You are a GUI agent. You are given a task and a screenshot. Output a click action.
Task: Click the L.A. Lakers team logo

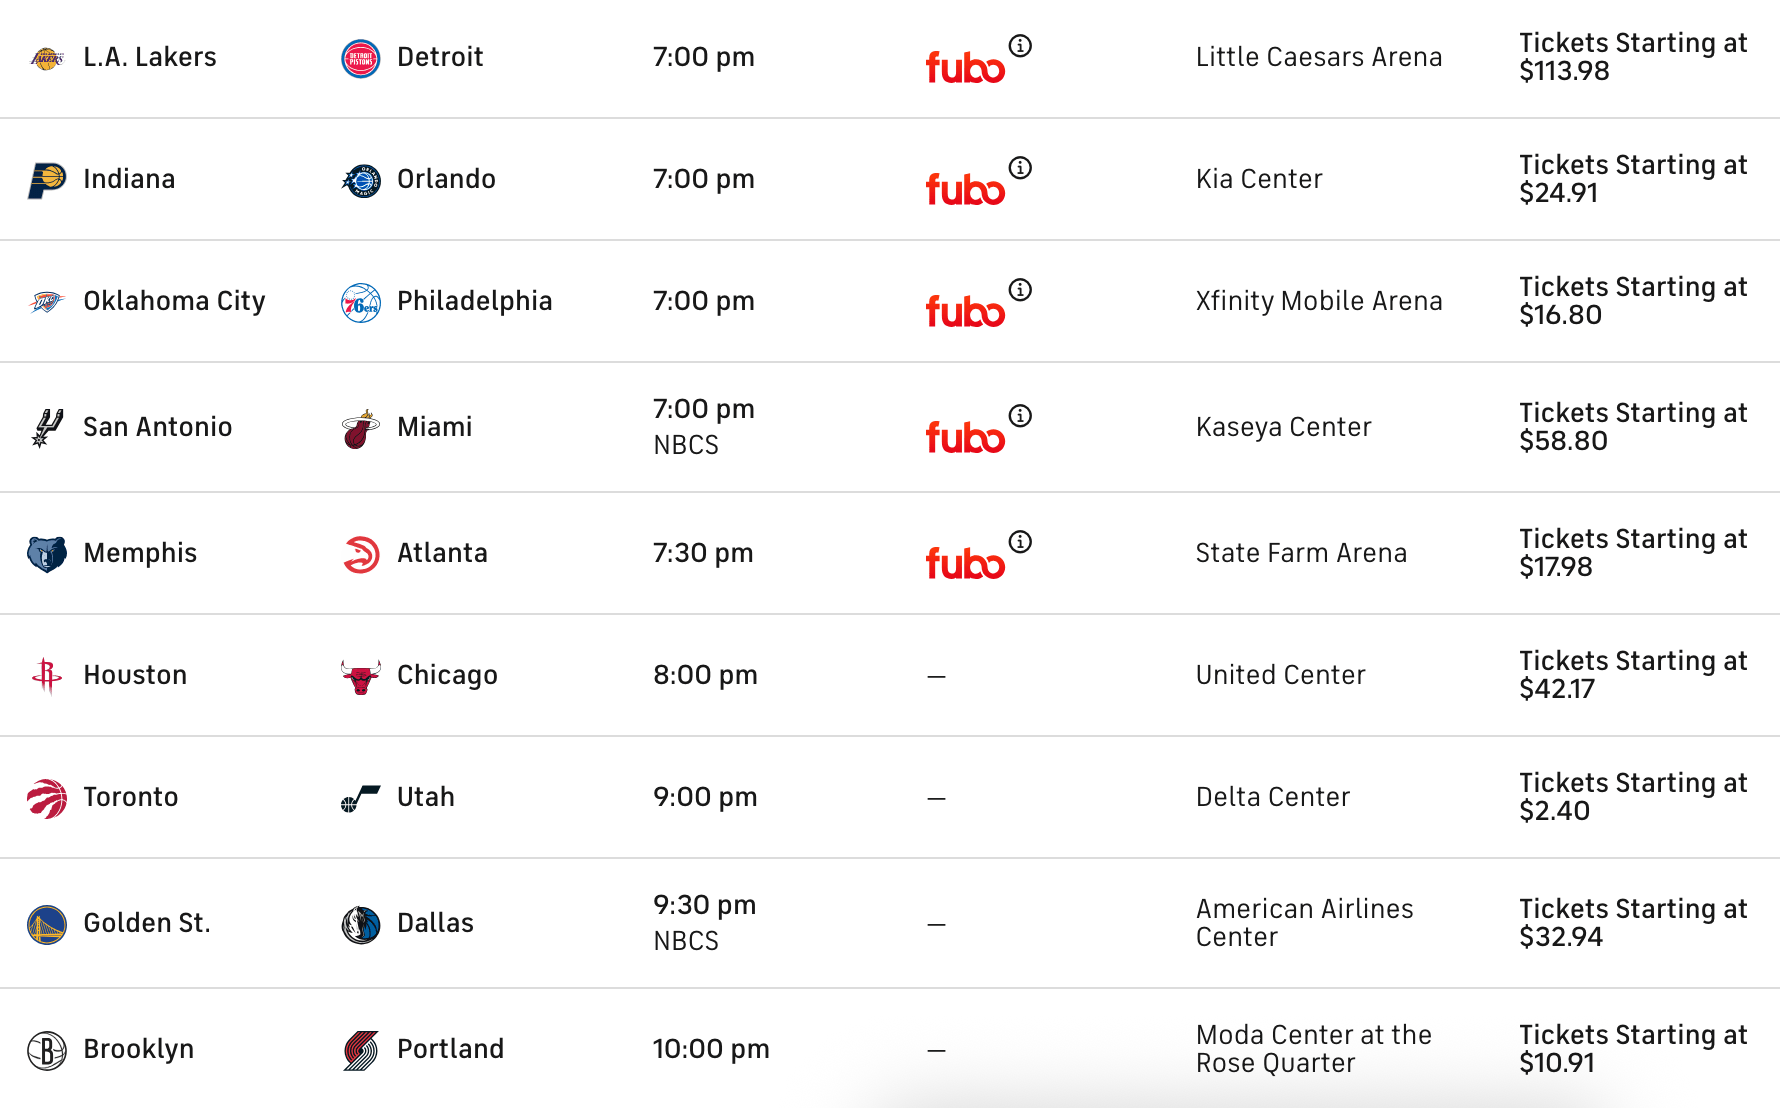pyautogui.click(x=47, y=58)
